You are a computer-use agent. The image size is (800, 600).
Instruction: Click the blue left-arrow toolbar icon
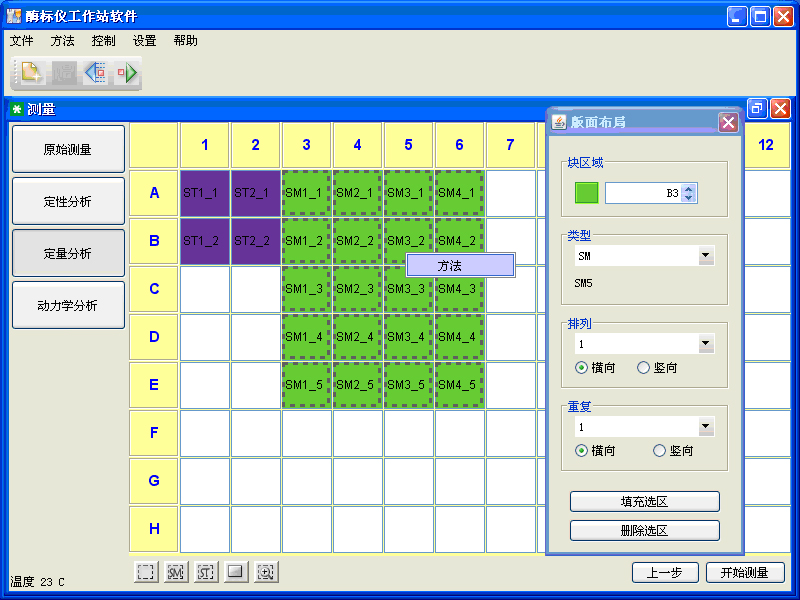[x=95, y=72]
